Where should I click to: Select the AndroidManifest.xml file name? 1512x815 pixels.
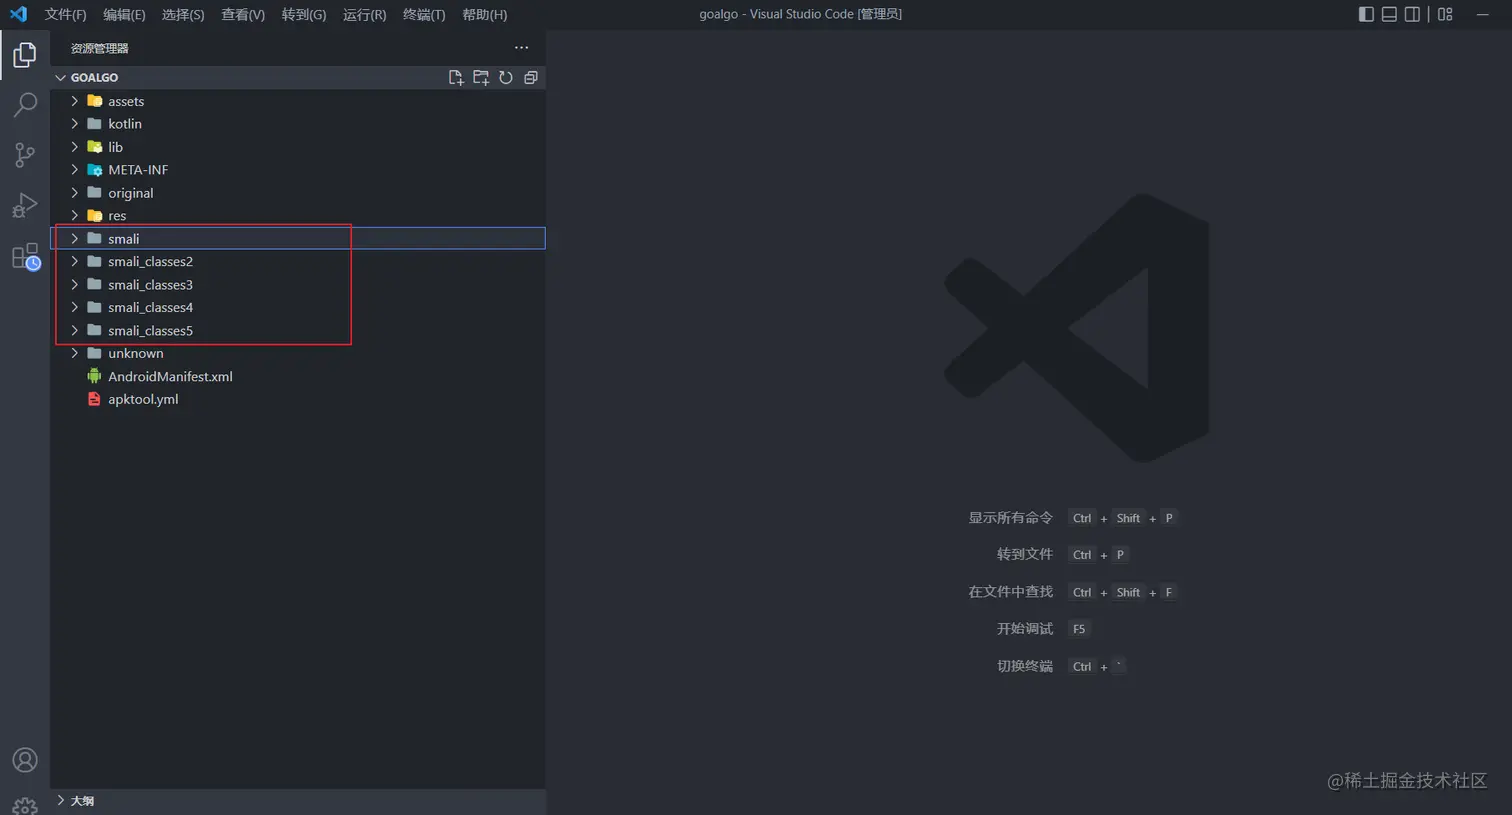pyautogui.click(x=170, y=376)
